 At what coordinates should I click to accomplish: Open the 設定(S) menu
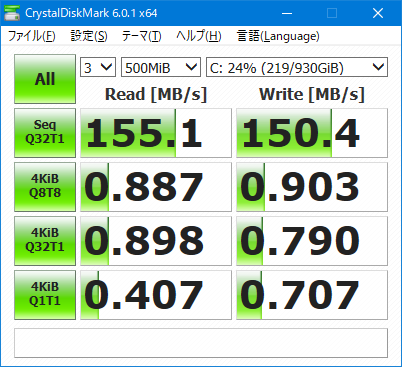[89, 36]
